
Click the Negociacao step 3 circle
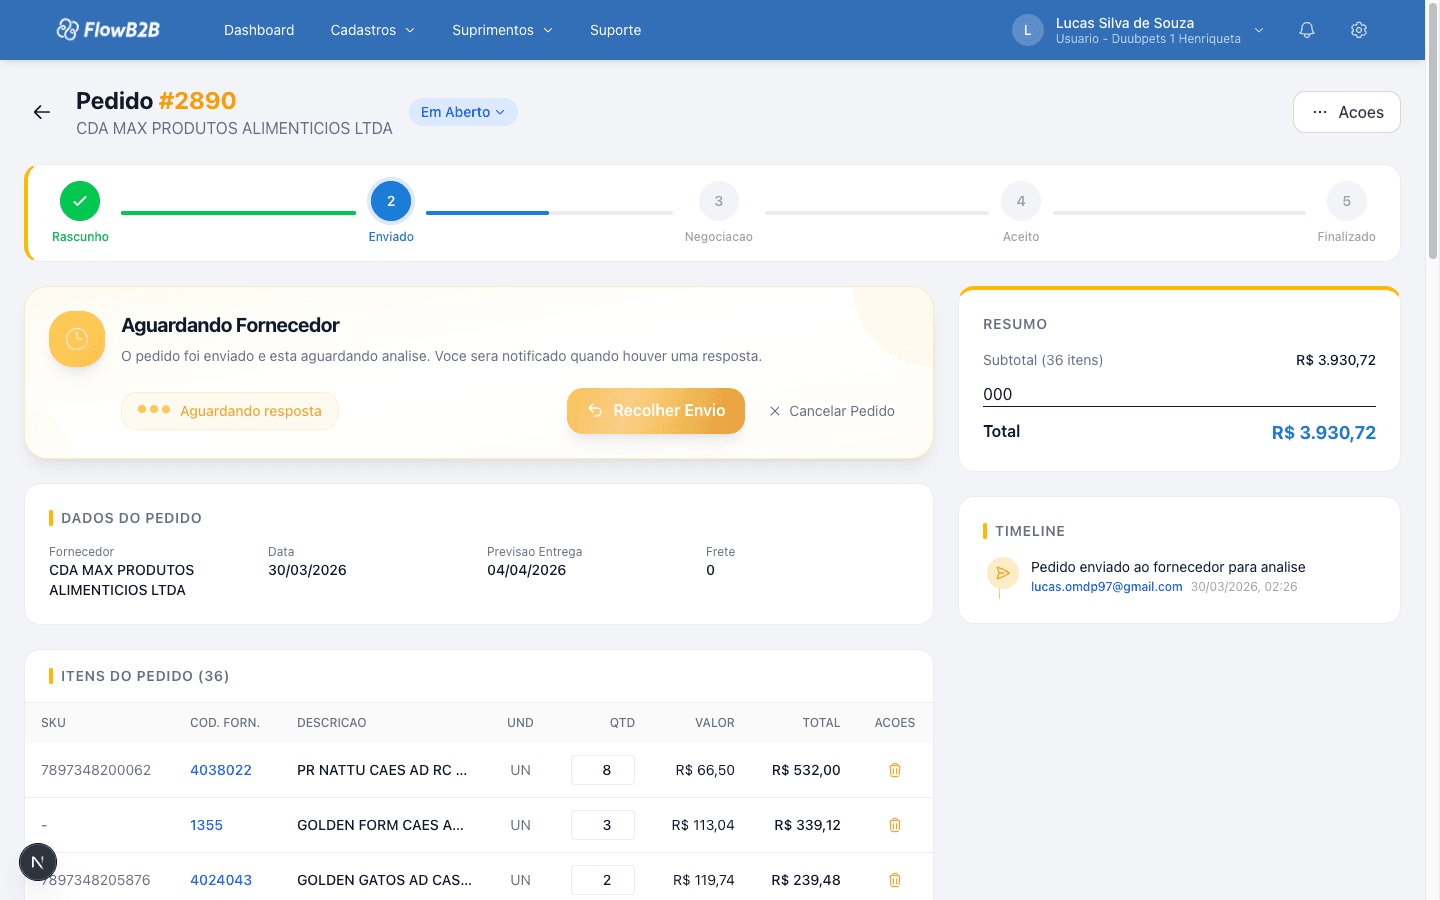[718, 201]
